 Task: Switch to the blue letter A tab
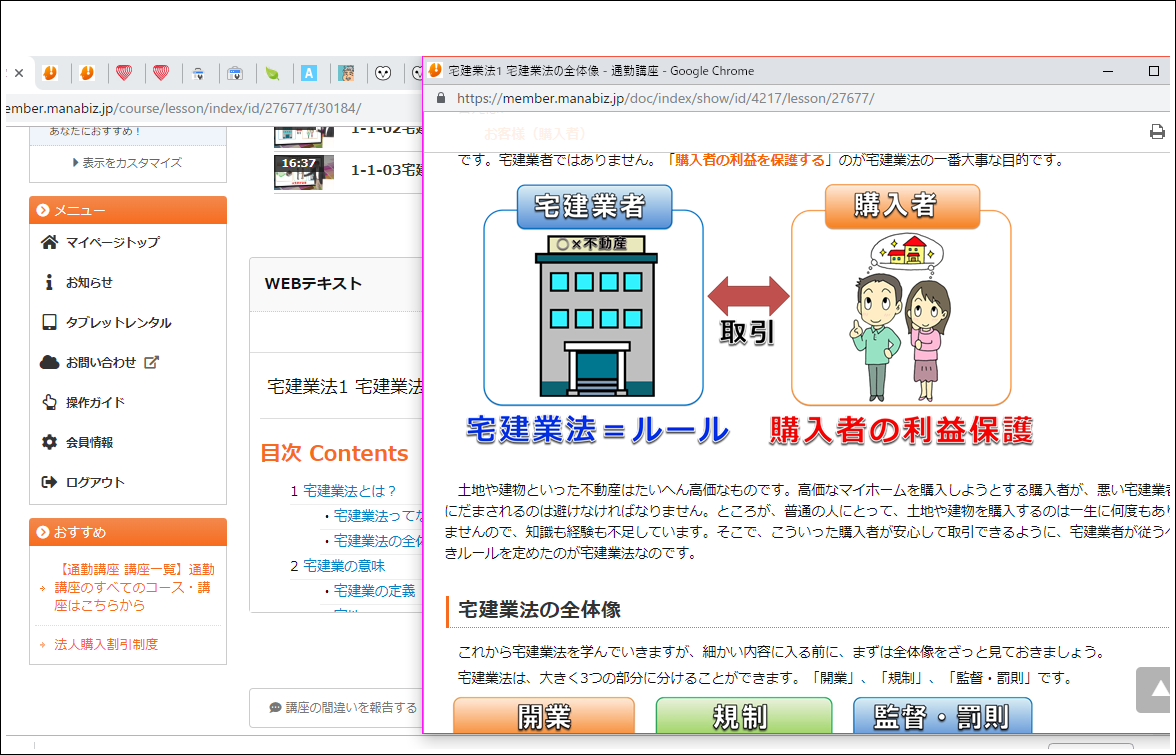[x=309, y=73]
